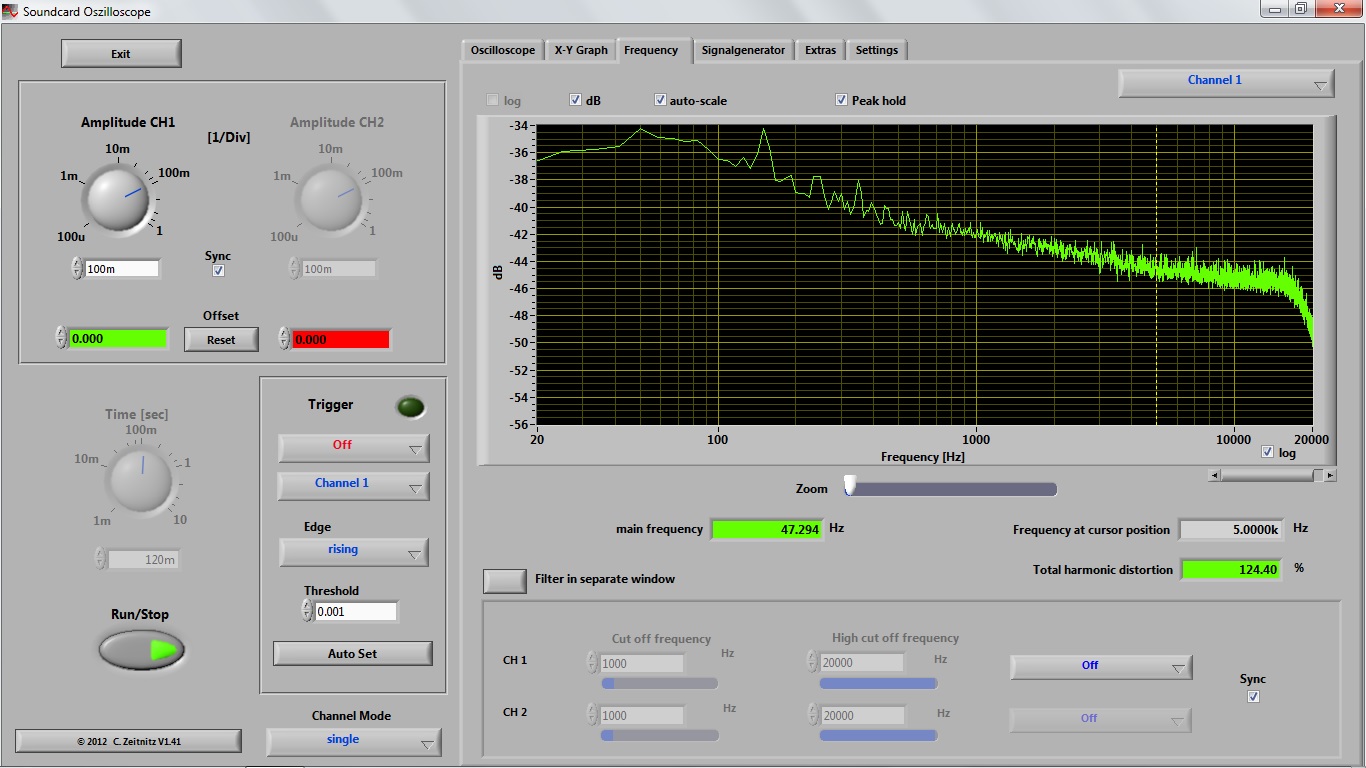Expand the Edge rising dropdown
The width and height of the screenshot is (1366, 768).
[353, 551]
